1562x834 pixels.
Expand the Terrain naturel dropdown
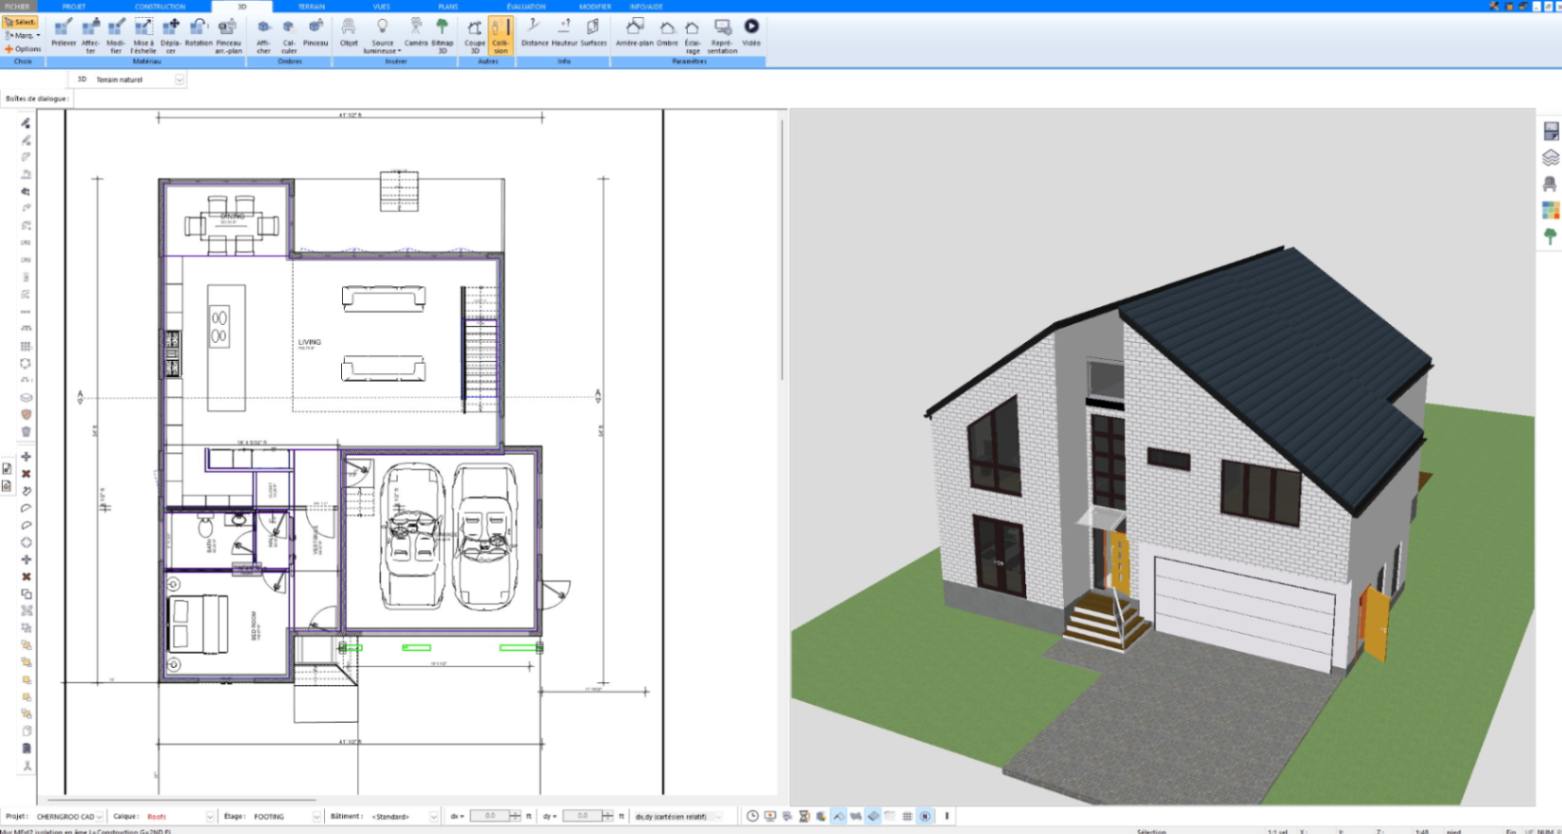[x=180, y=79]
